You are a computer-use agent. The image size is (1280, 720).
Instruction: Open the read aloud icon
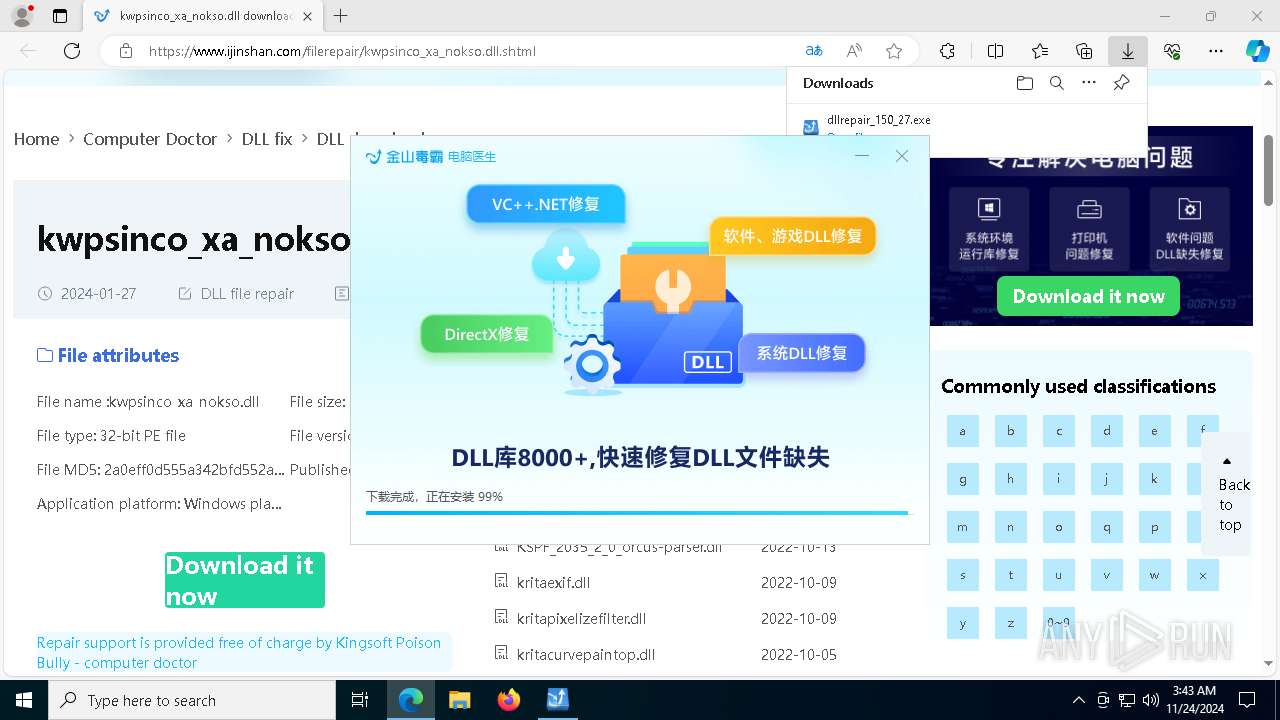[854, 51]
